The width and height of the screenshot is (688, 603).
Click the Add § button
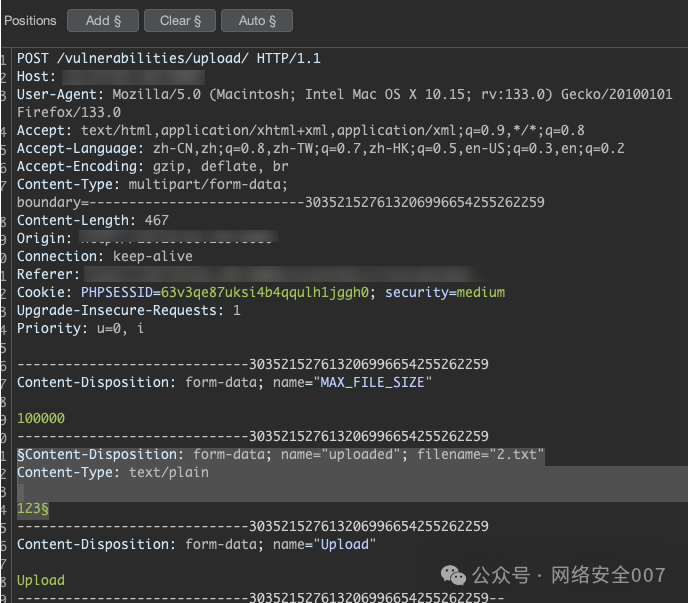(x=103, y=21)
